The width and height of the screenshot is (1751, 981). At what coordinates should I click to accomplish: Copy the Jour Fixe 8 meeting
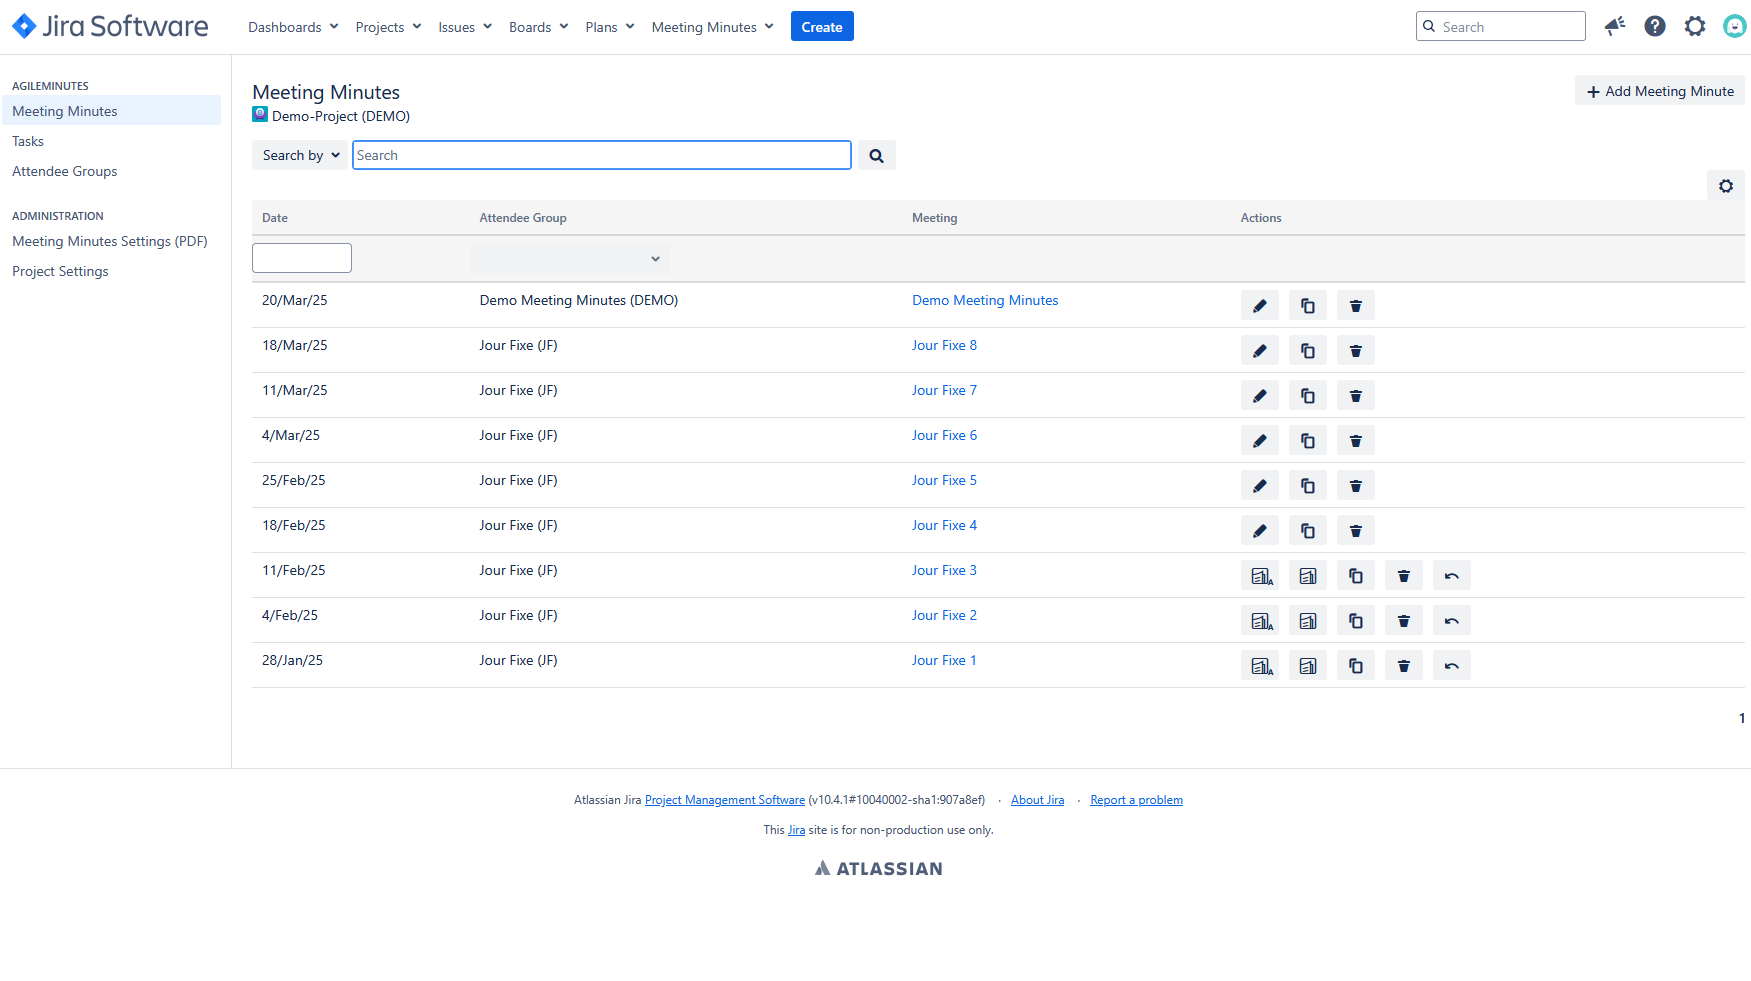[1307, 351]
